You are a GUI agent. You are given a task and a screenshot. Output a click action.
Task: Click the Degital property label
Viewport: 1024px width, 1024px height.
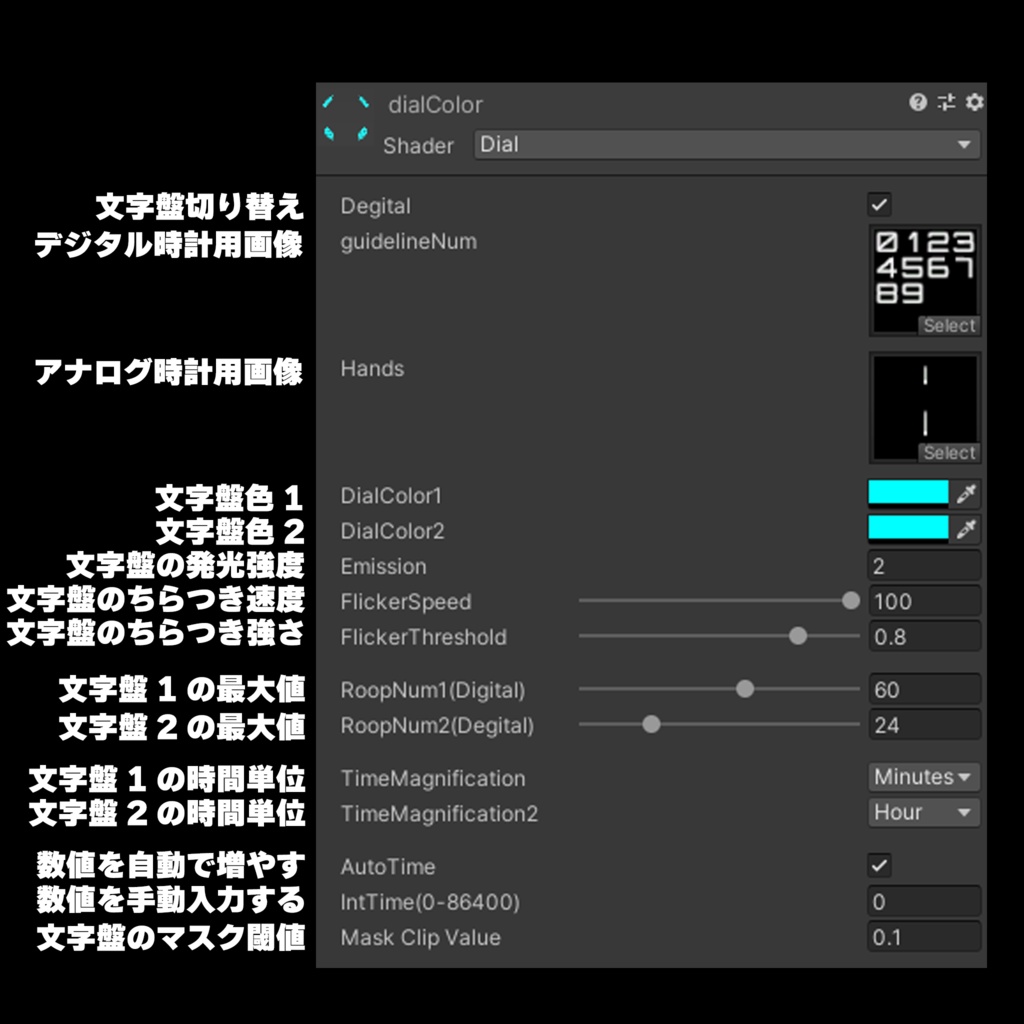point(376,206)
